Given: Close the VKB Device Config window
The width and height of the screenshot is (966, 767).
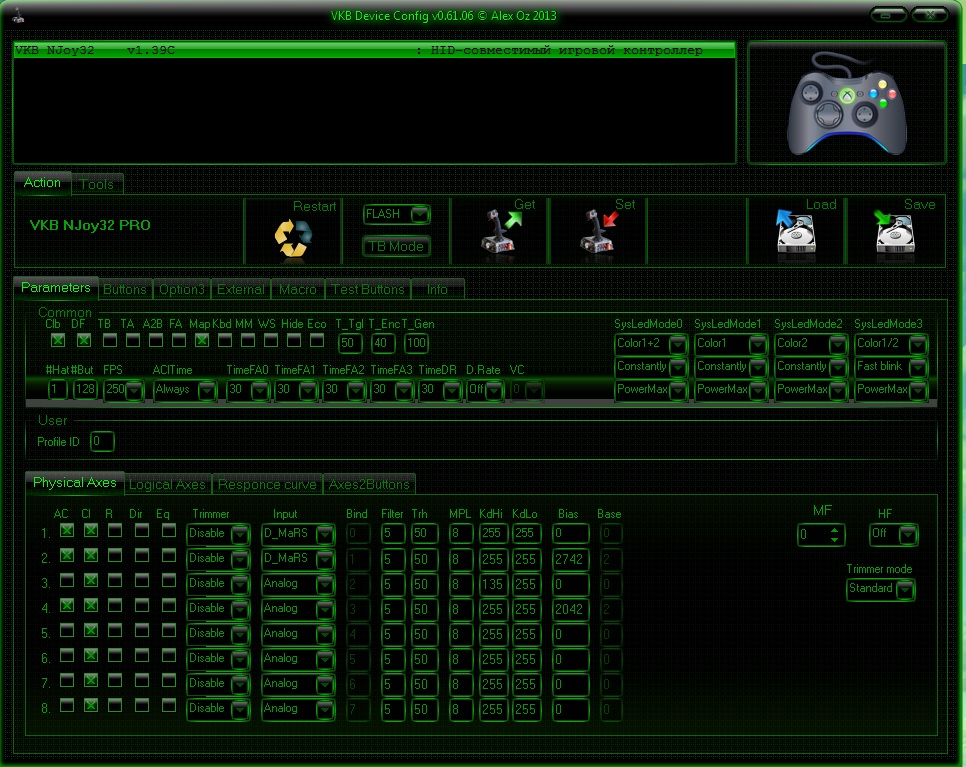Looking at the screenshot, I should [930, 15].
